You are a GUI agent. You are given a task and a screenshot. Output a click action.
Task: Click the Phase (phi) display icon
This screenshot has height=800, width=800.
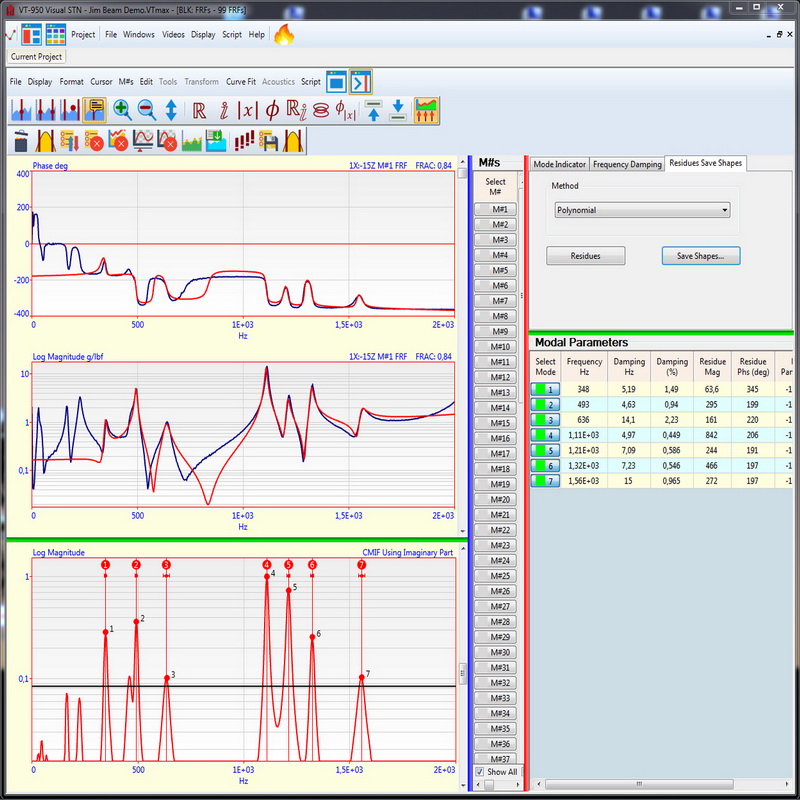(x=271, y=110)
